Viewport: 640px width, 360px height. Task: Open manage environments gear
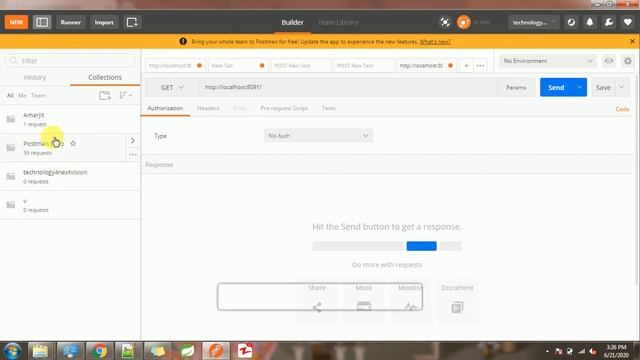(x=628, y=61)
